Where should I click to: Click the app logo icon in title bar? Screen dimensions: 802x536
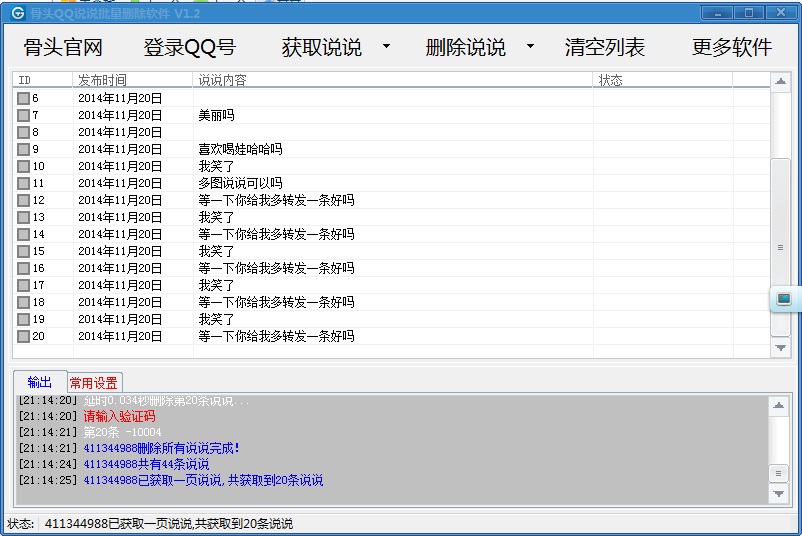(x=17, y=13)
